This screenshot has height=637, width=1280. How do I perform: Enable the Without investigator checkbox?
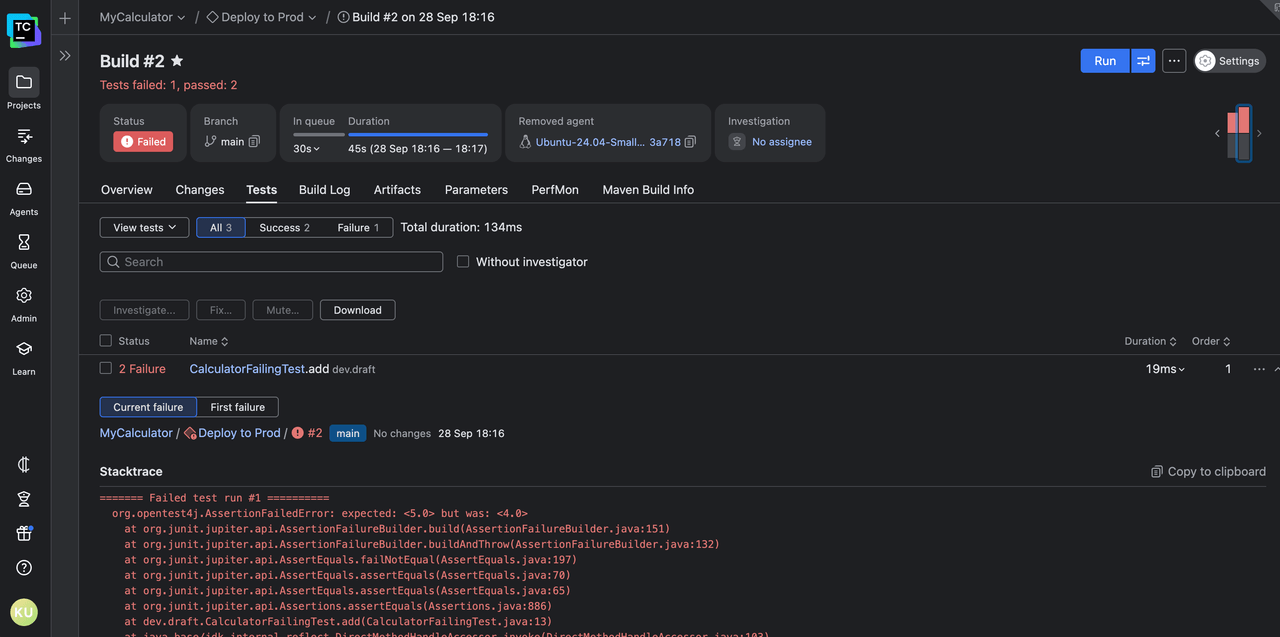tap(463, 262)
